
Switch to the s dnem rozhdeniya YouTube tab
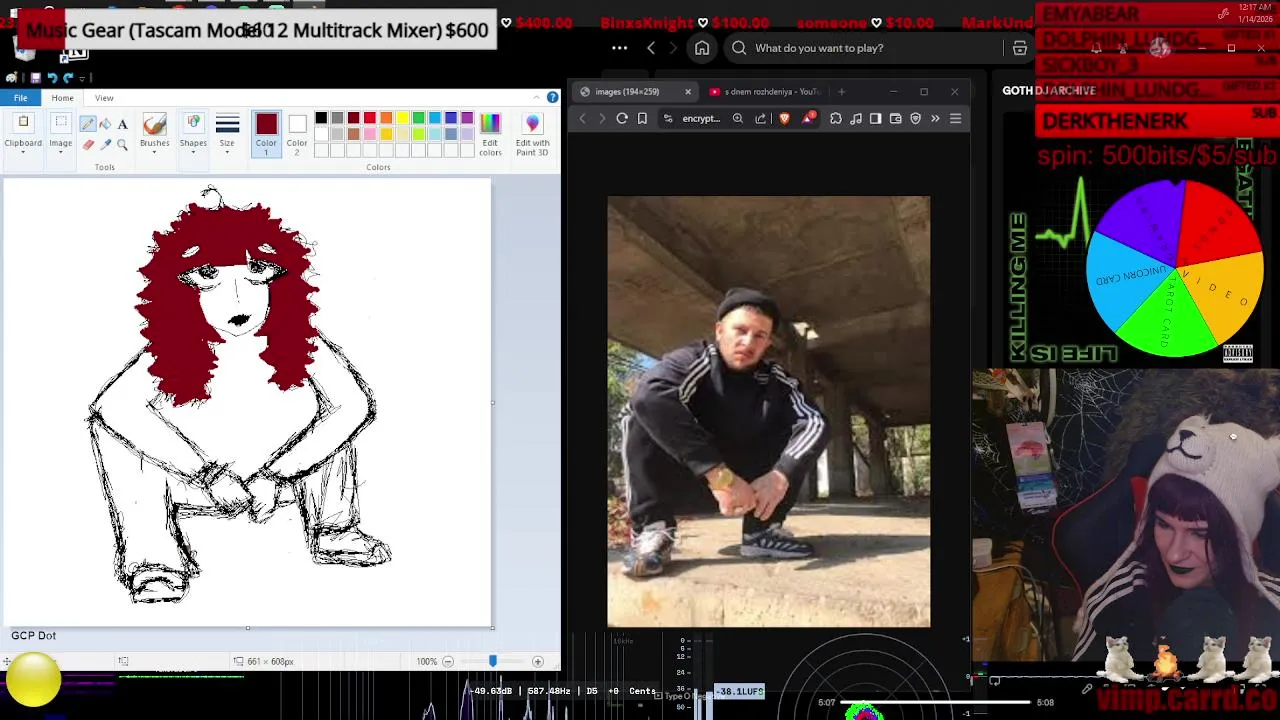pos(765,92)
